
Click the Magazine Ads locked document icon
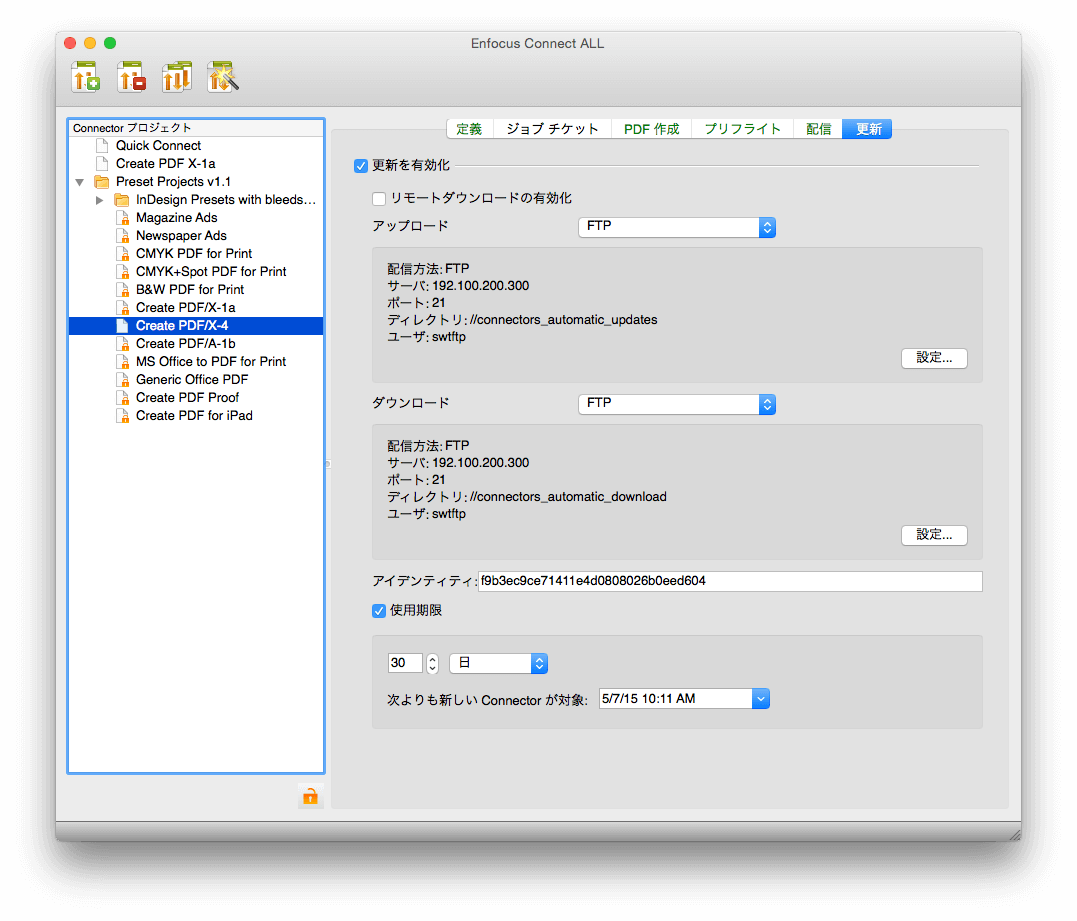coord(123,218)
